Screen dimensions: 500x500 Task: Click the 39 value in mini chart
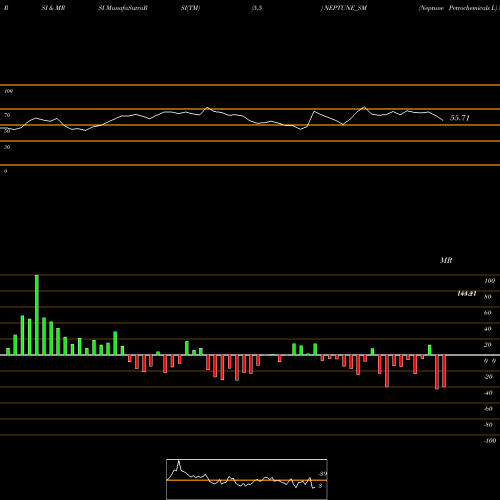pyautogui.click(x=323, y=474)
